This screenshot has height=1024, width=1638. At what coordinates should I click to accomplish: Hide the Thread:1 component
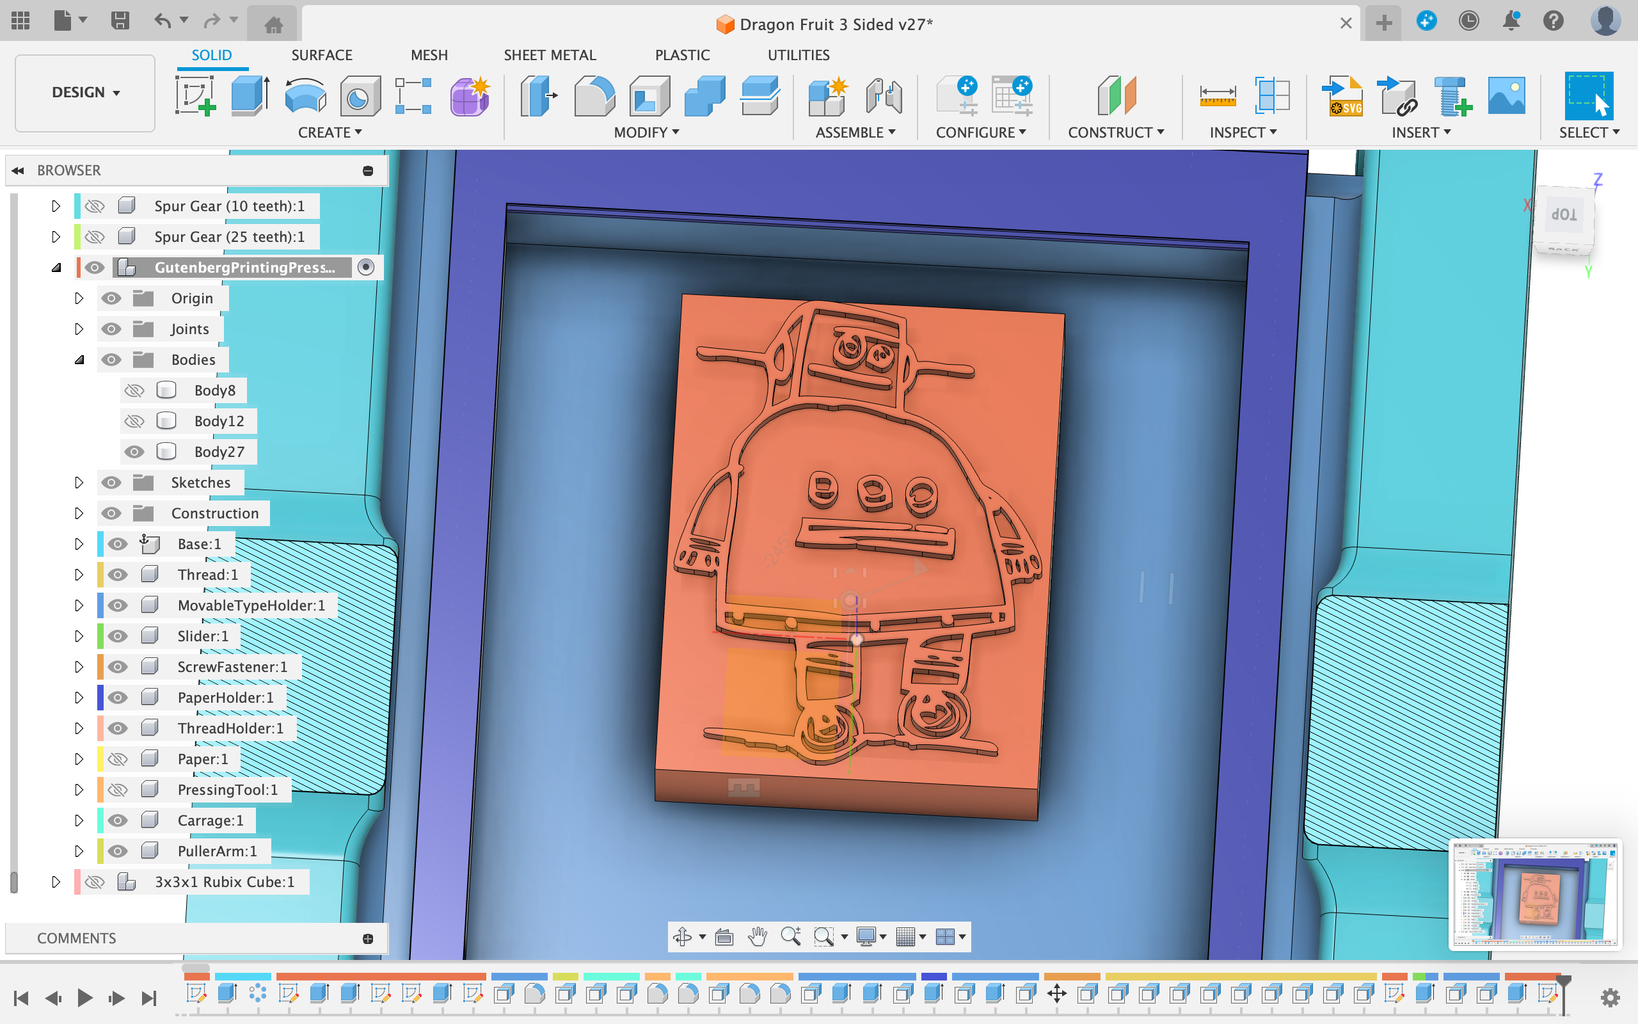[117, 575]
